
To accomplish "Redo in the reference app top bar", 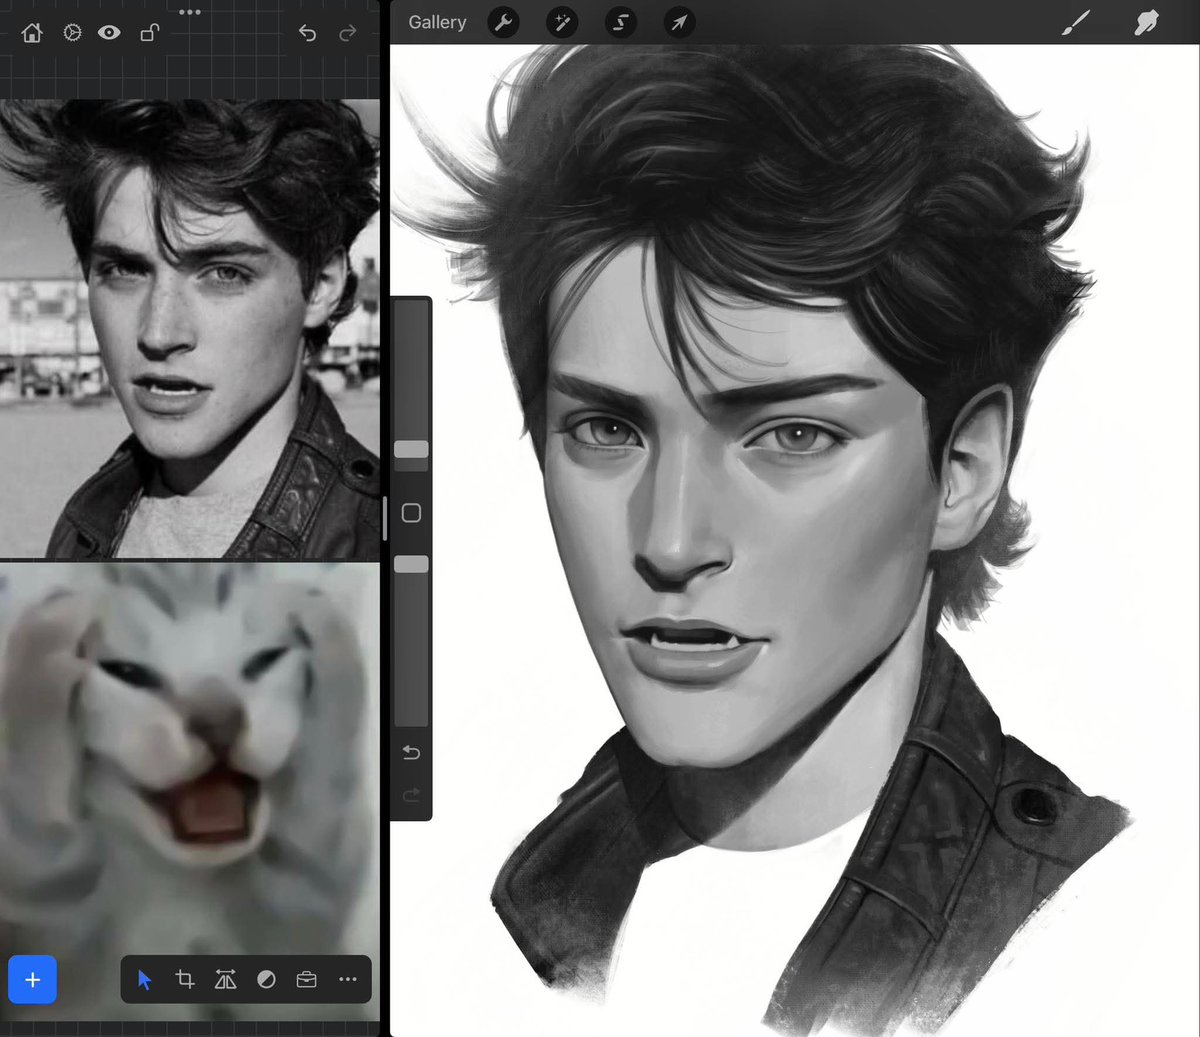I will tap(347, 33).
